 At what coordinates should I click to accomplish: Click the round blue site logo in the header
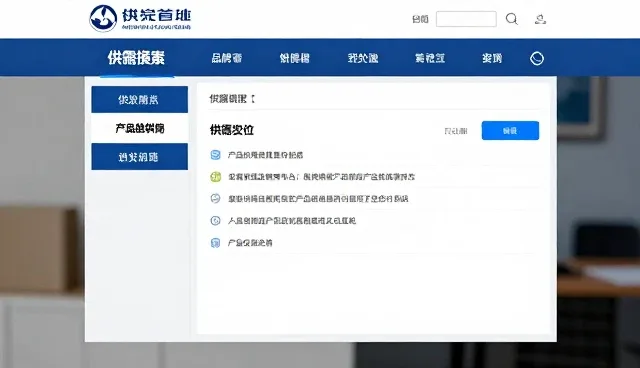pos(103,18)
